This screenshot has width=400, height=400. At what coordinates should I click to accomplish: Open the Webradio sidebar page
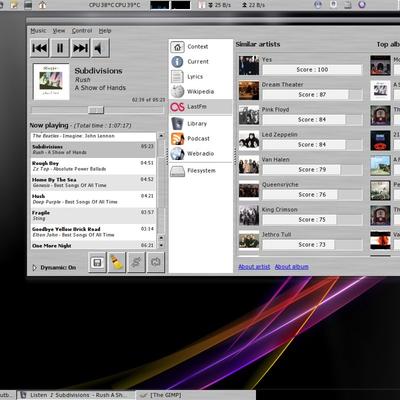(x=200, y=154)
